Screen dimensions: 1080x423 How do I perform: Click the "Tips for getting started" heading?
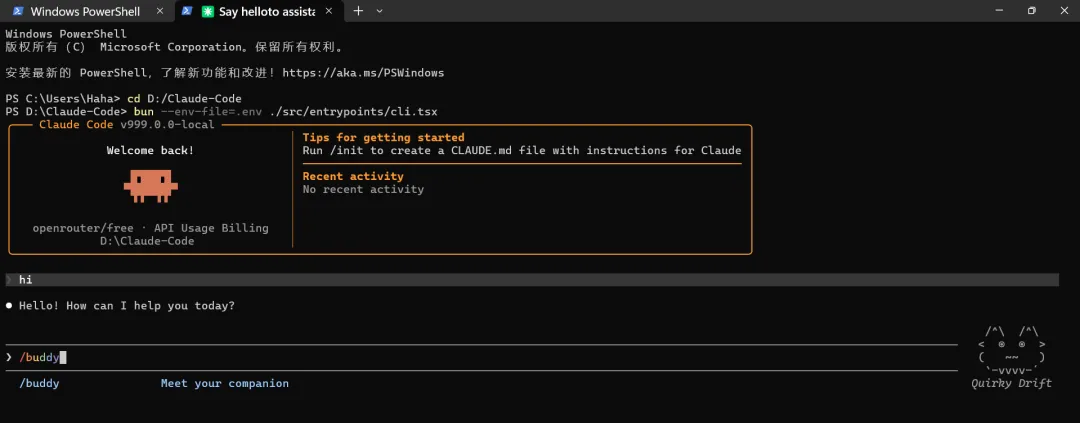tap(383, 137)
